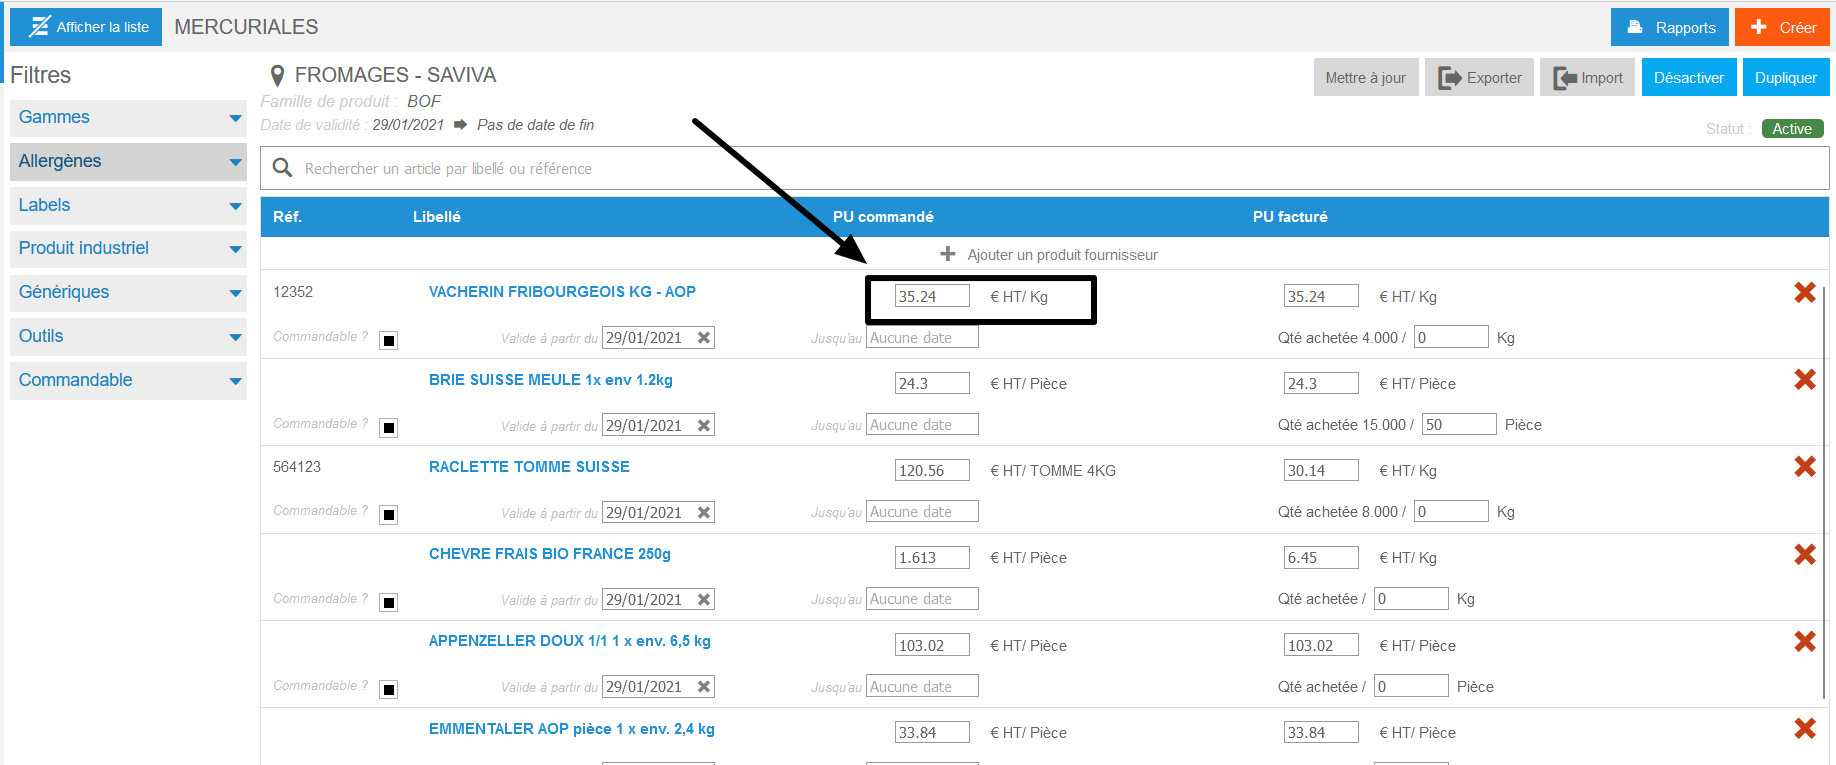Click the plus icon to add supplier product

pyautogui.click(x=948, y=254)
